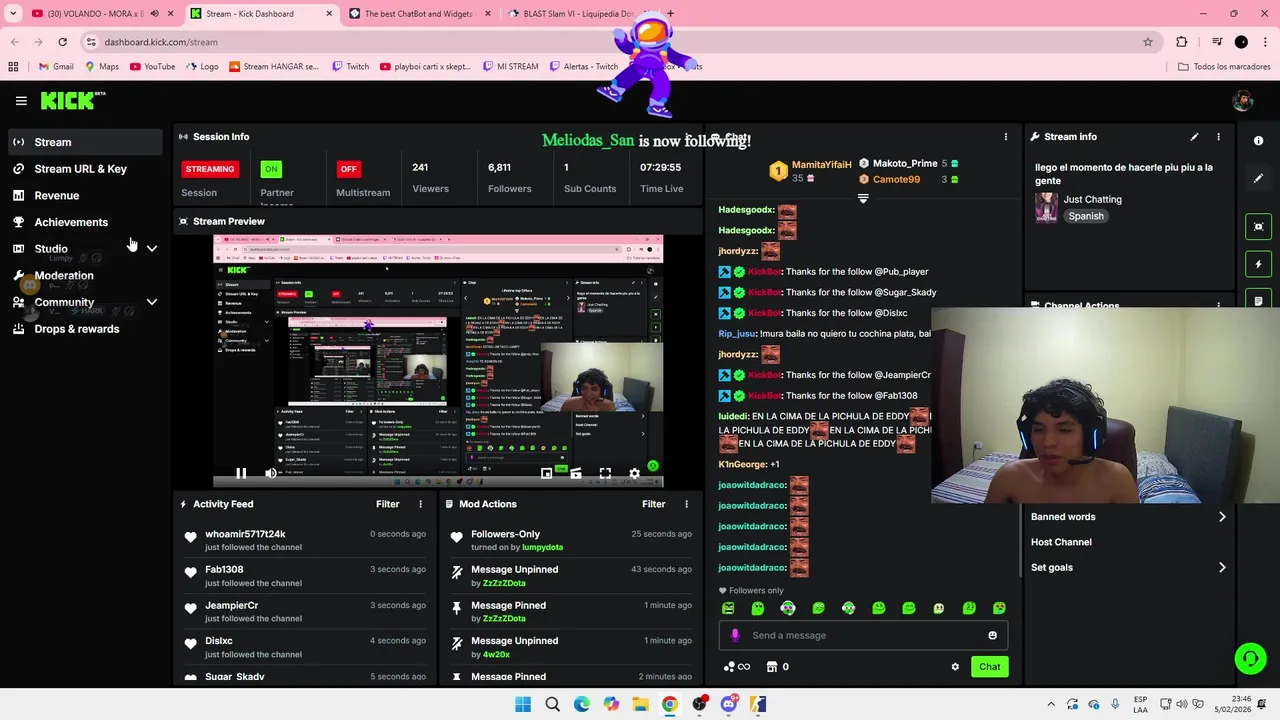
Task: Open Stream info options menu
Action: tap(1218, 137)
